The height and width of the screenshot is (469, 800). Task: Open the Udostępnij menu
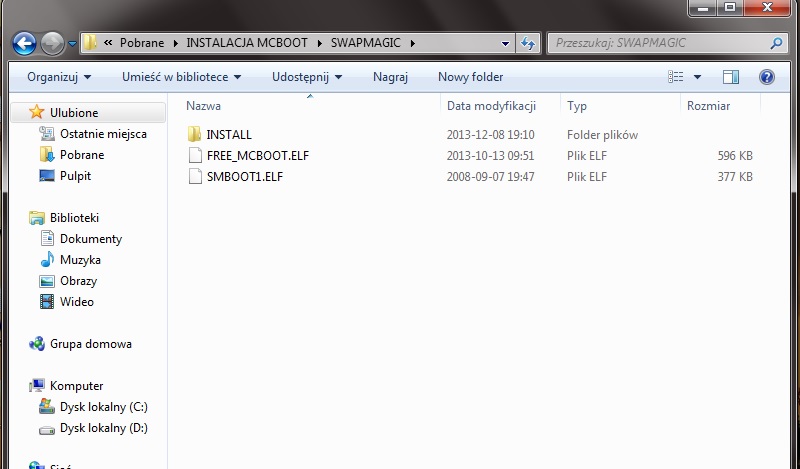click(x=307, y=77)
